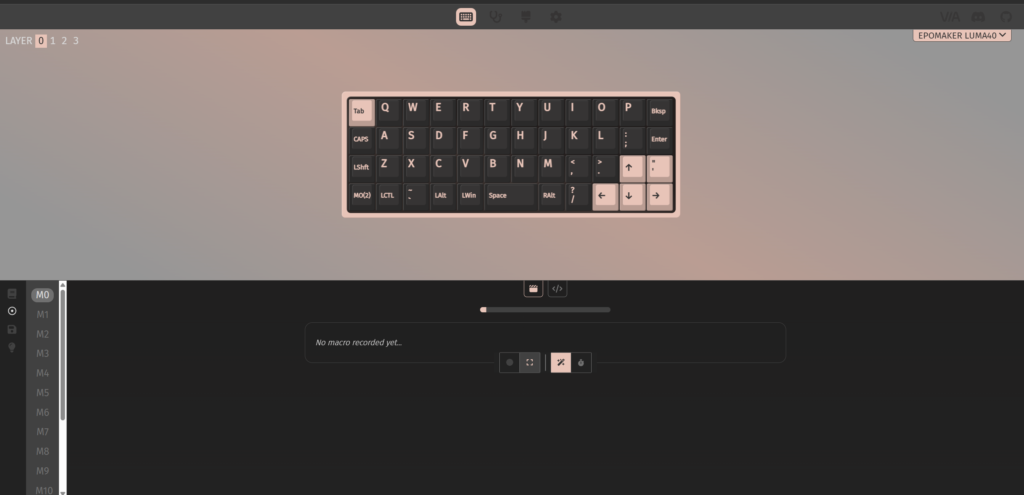Open the Key Tester stethoscope tab
This screenshot has width=1024, height=495.
496,17
